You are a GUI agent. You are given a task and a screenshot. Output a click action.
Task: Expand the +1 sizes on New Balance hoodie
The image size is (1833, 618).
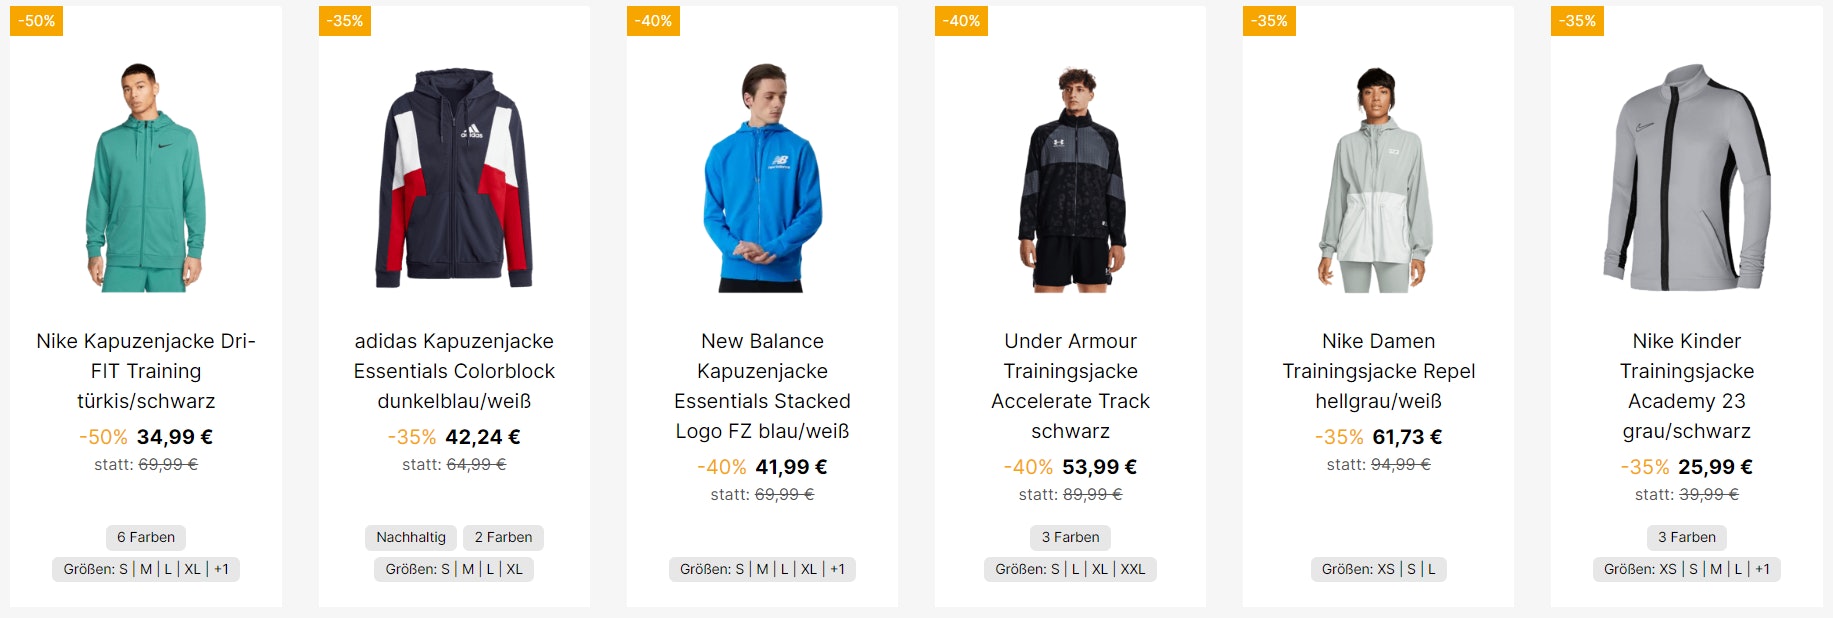[x=837, y=569]
